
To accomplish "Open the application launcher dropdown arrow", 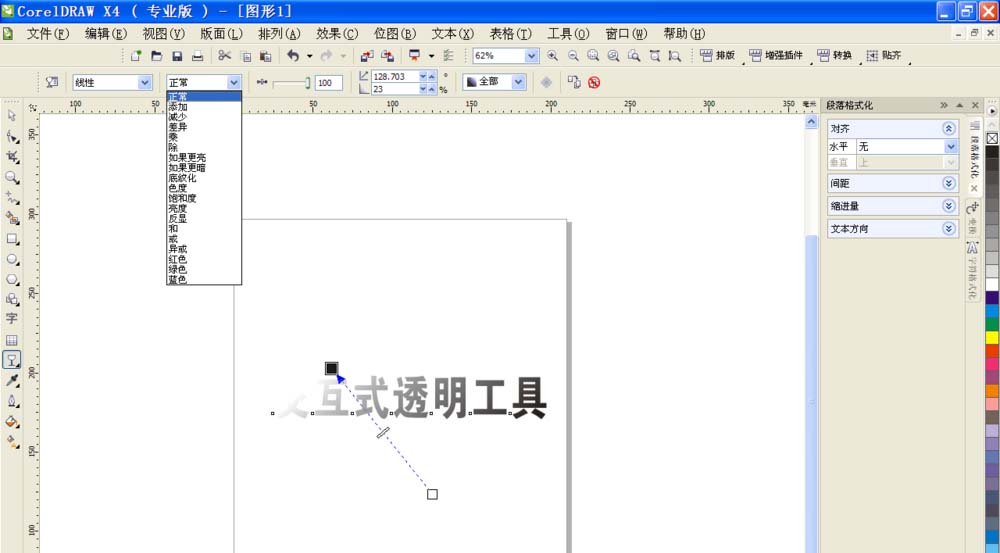I will pyautogui.click(x=431, y=56).
